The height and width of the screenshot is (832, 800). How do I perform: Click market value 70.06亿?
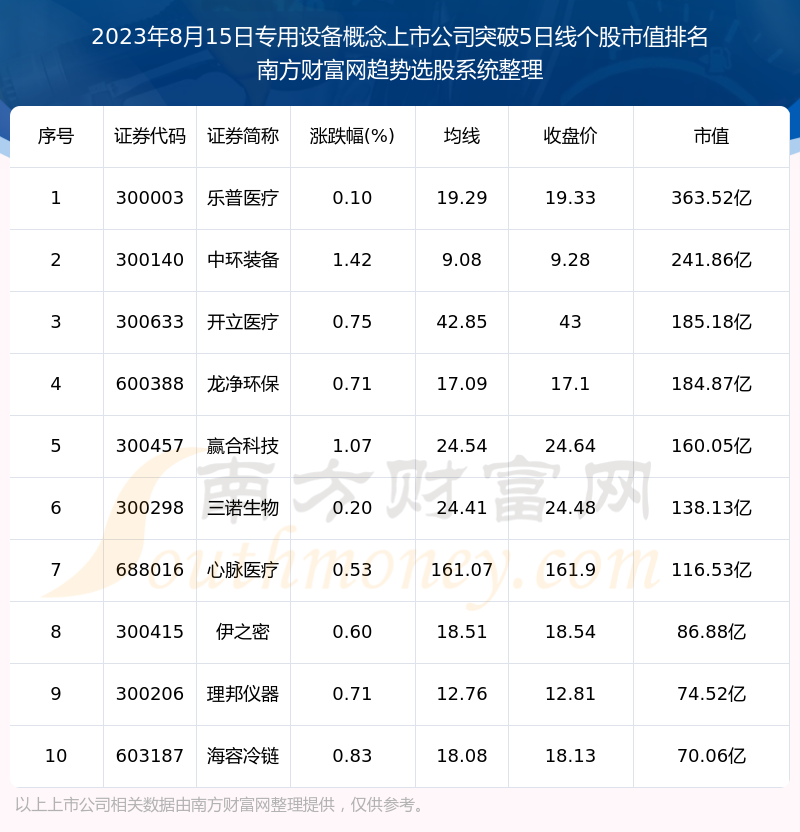click(x=711, y=757)
